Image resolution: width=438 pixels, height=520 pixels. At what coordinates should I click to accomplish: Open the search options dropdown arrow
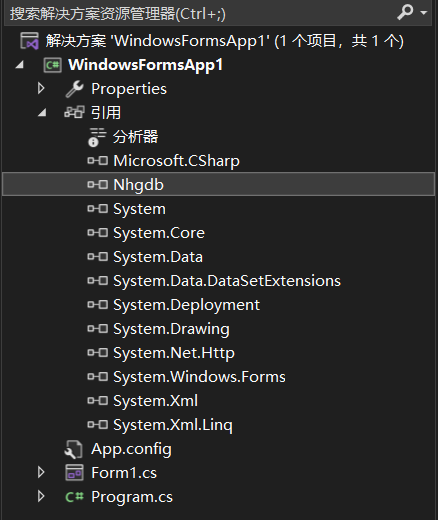[x=424, y=13]
